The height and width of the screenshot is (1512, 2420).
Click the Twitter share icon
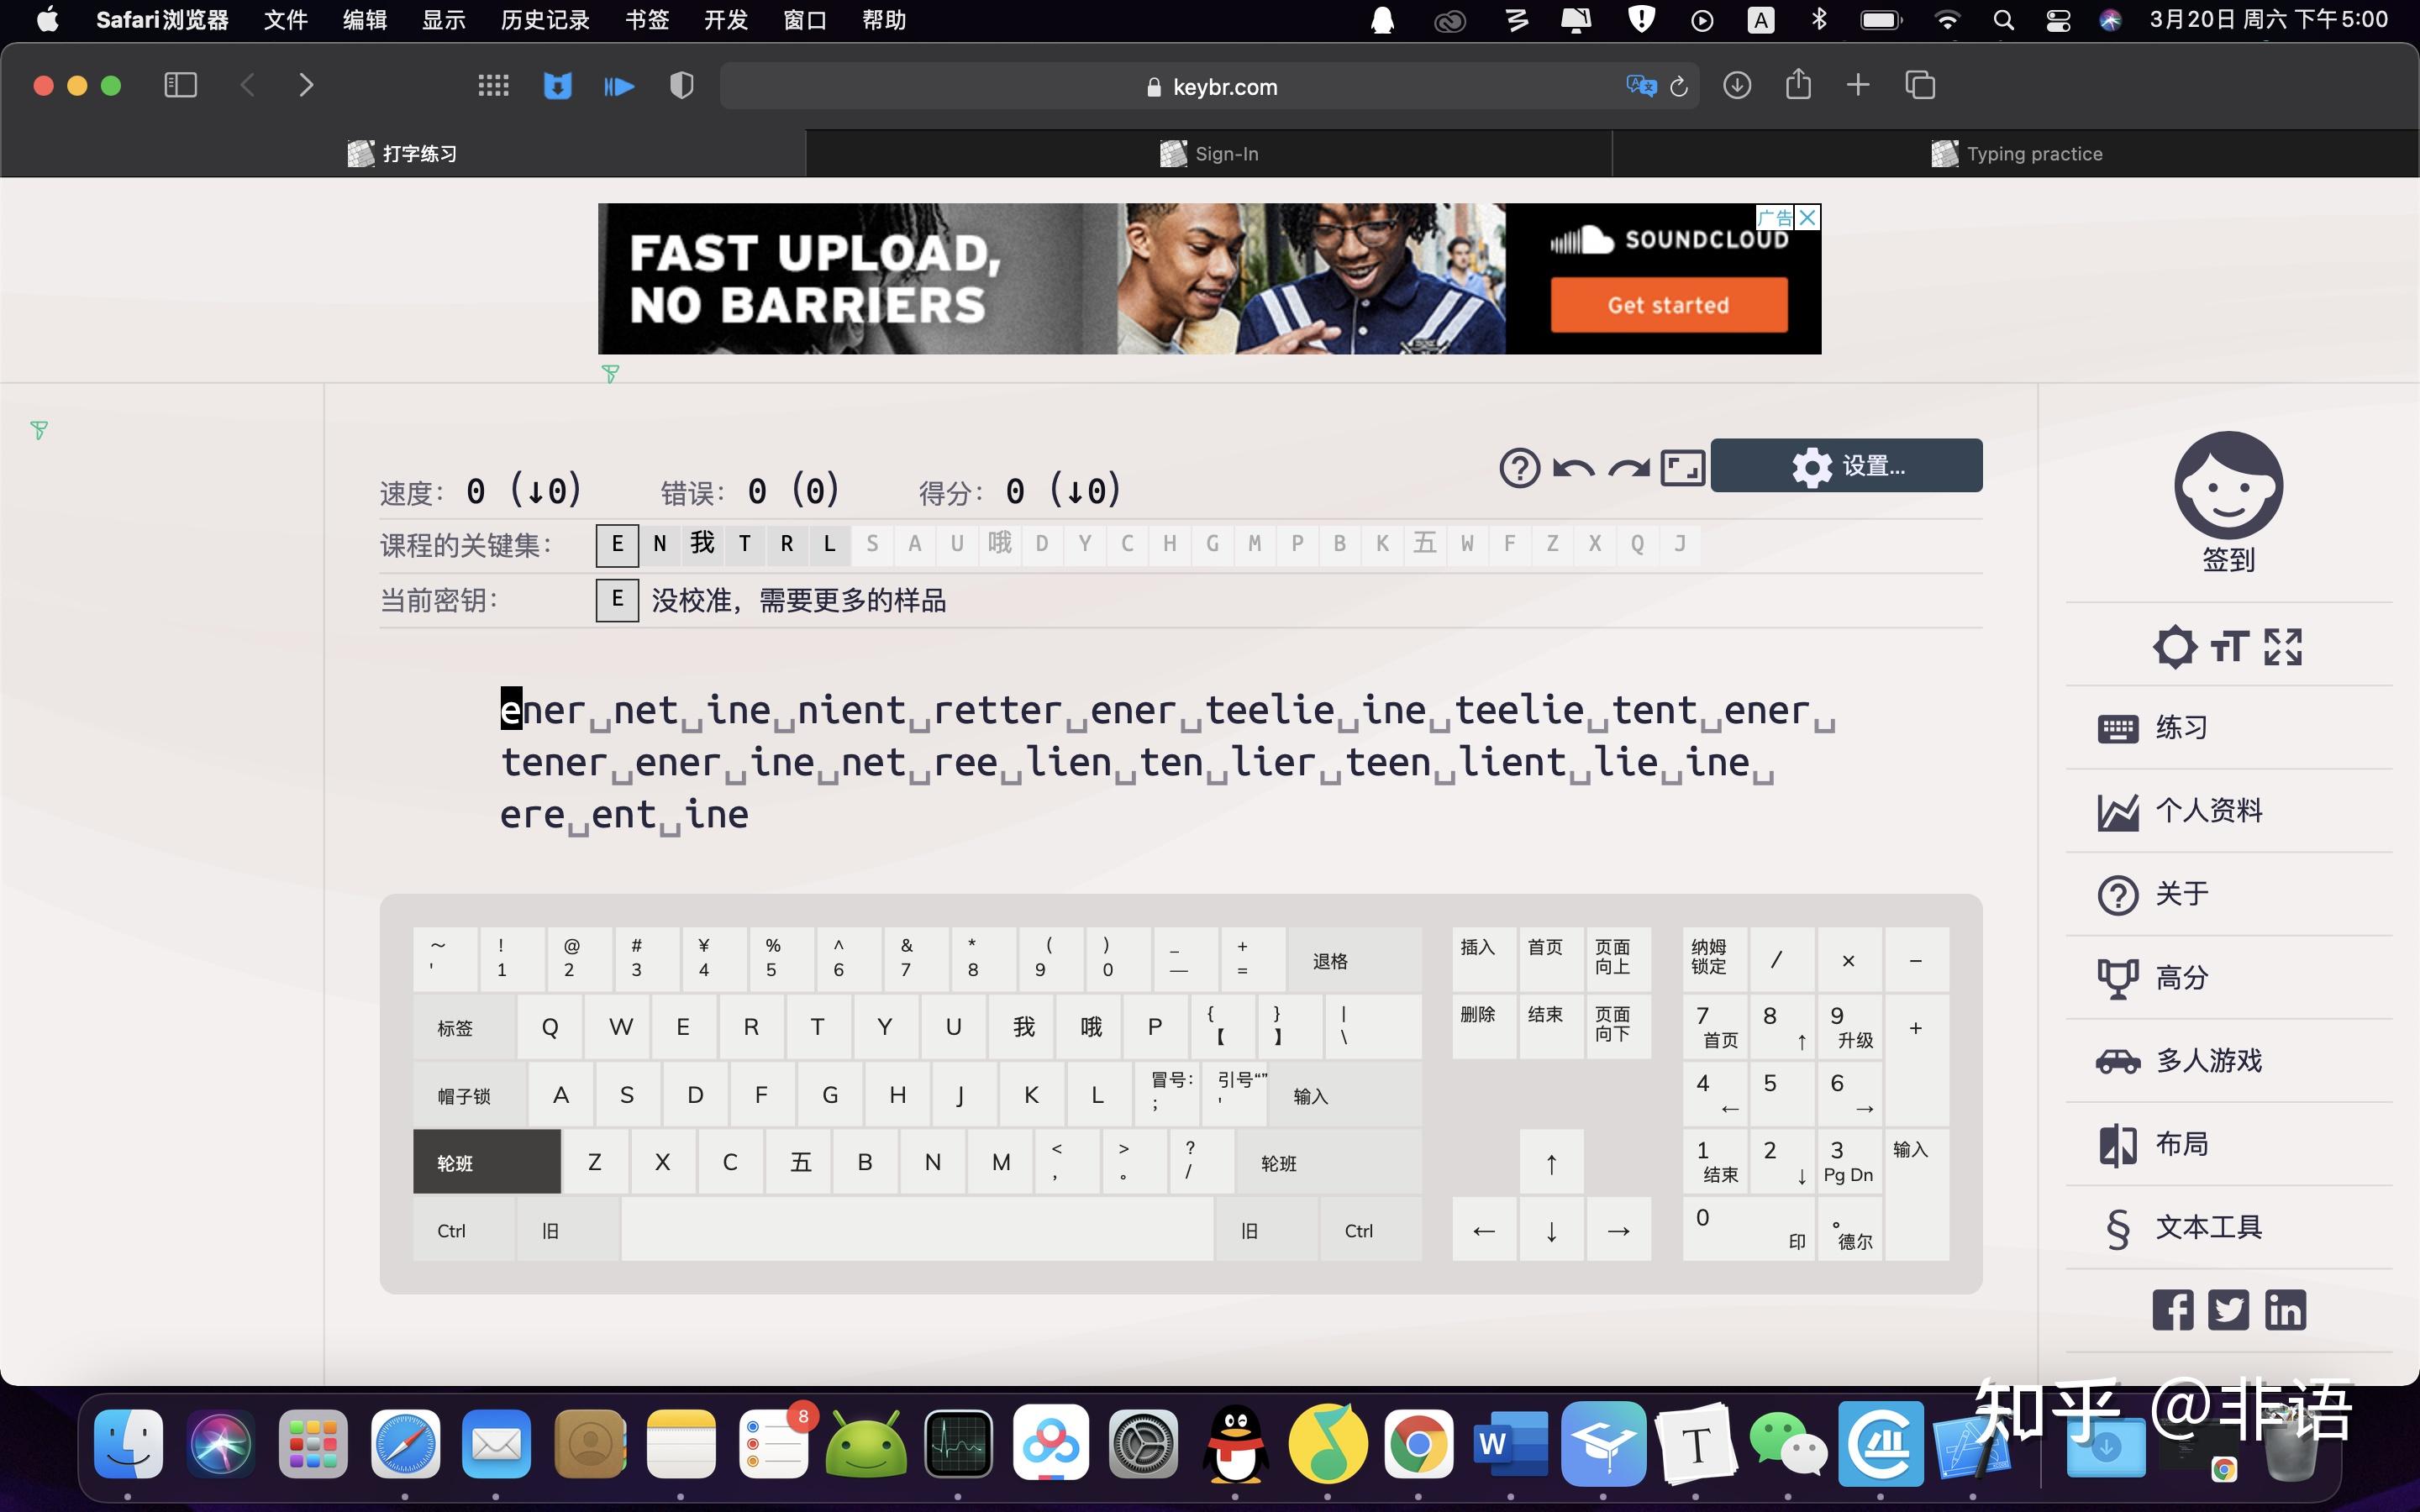2228,1310
